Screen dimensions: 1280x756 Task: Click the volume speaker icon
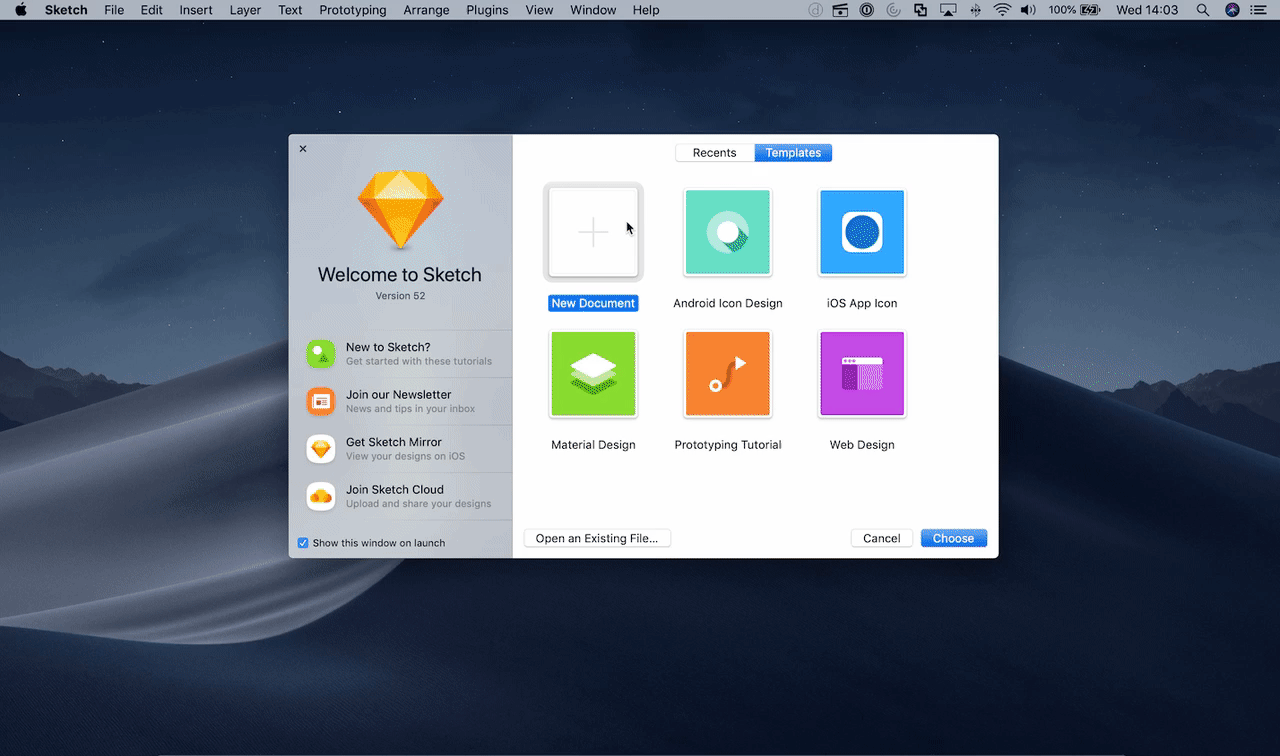(1028, 10)
